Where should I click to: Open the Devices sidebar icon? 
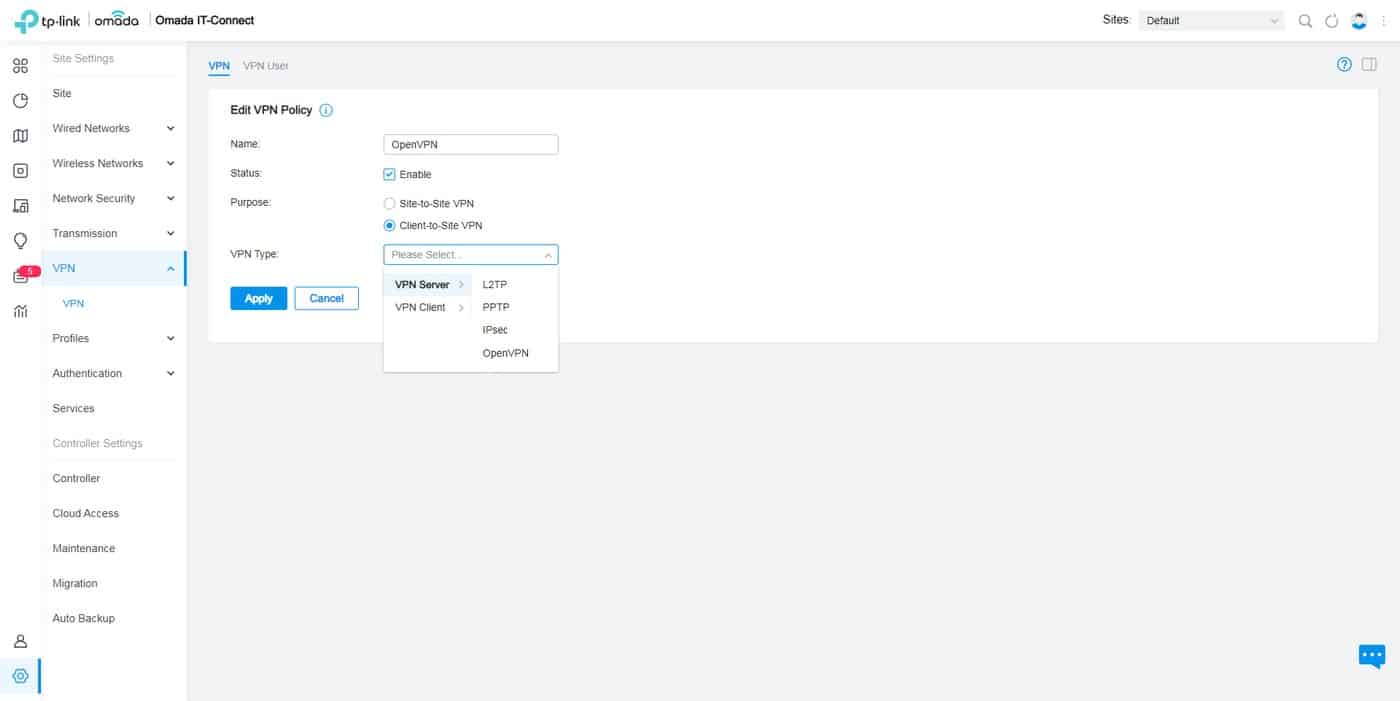click(20, 171)
